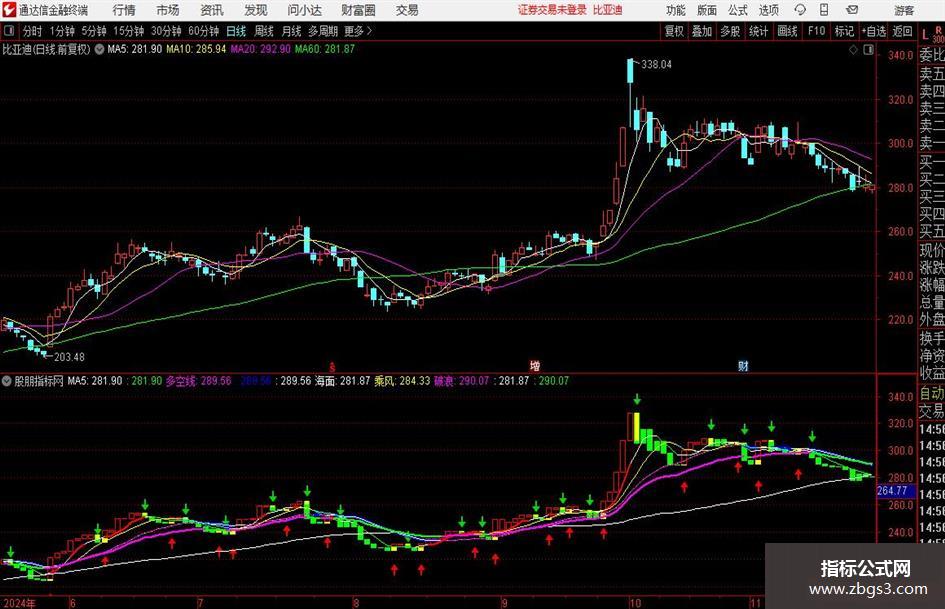The width and height of the screenshot is (945, 609).
Task: Switch to the 30分钟 period tab
Action: (166, 31)
